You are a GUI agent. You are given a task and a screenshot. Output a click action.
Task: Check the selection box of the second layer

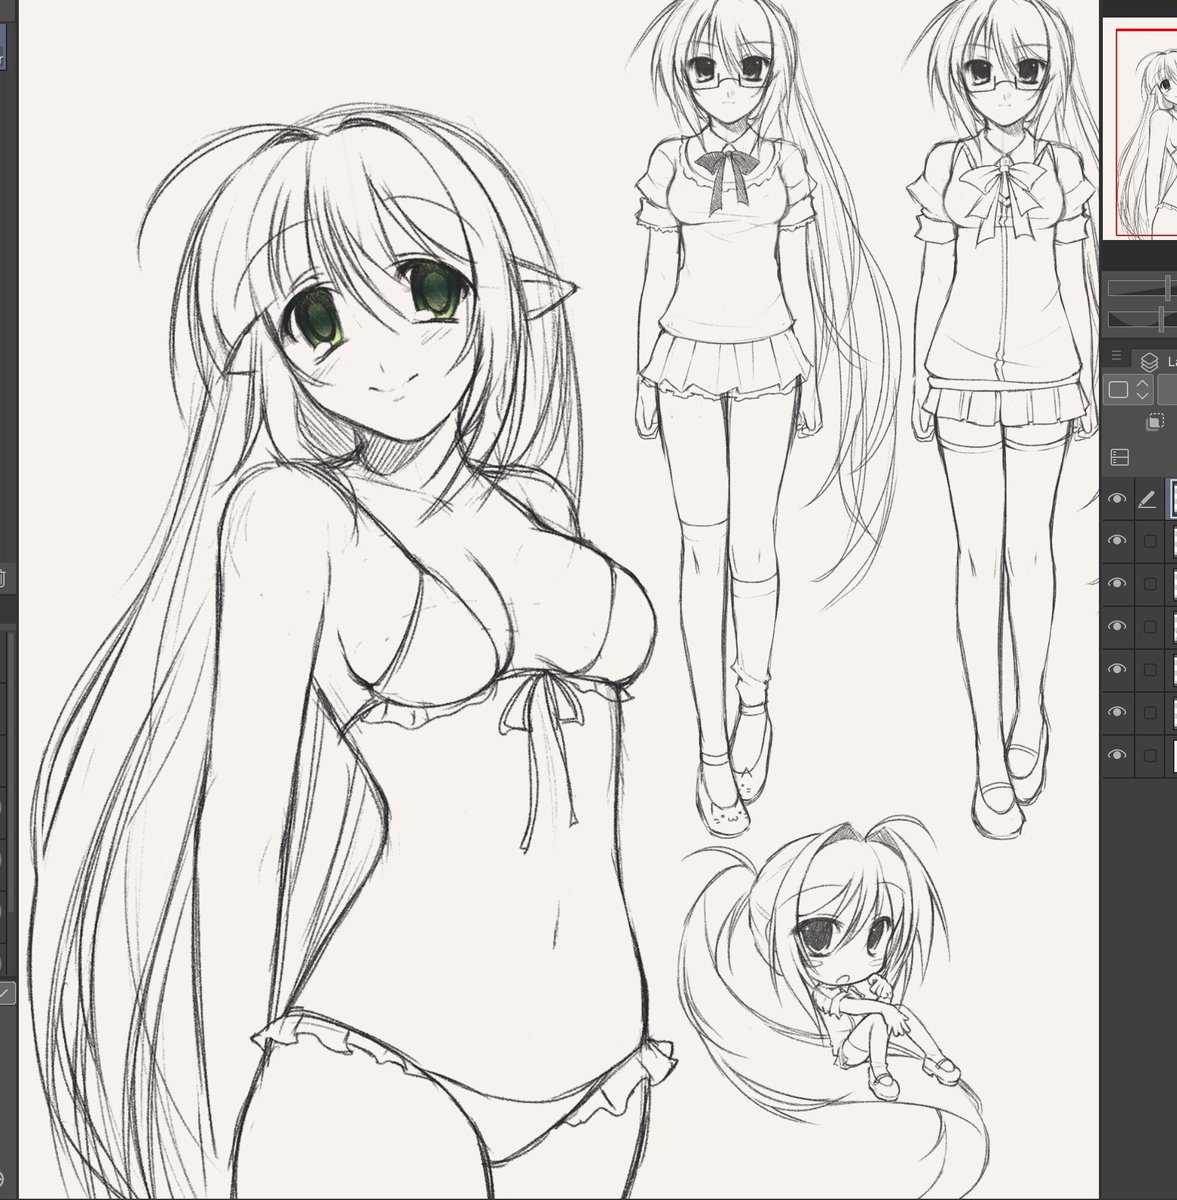coord(1150,541)
